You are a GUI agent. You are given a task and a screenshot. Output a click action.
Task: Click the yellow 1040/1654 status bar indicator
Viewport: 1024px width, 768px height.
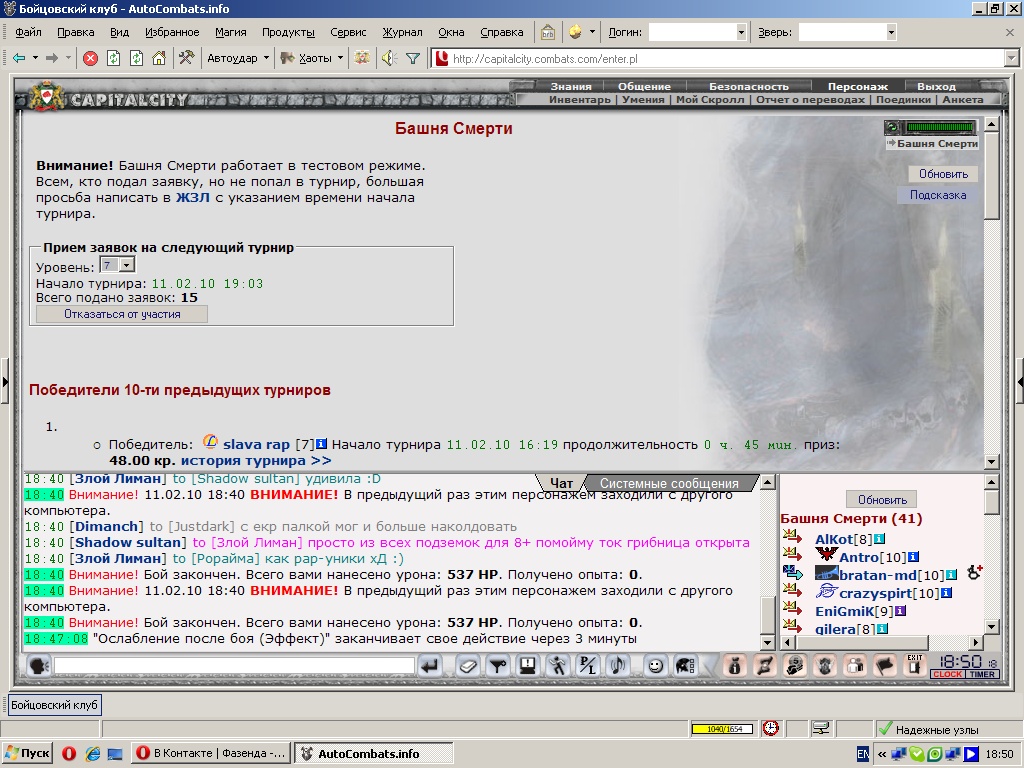pos(723,729)
